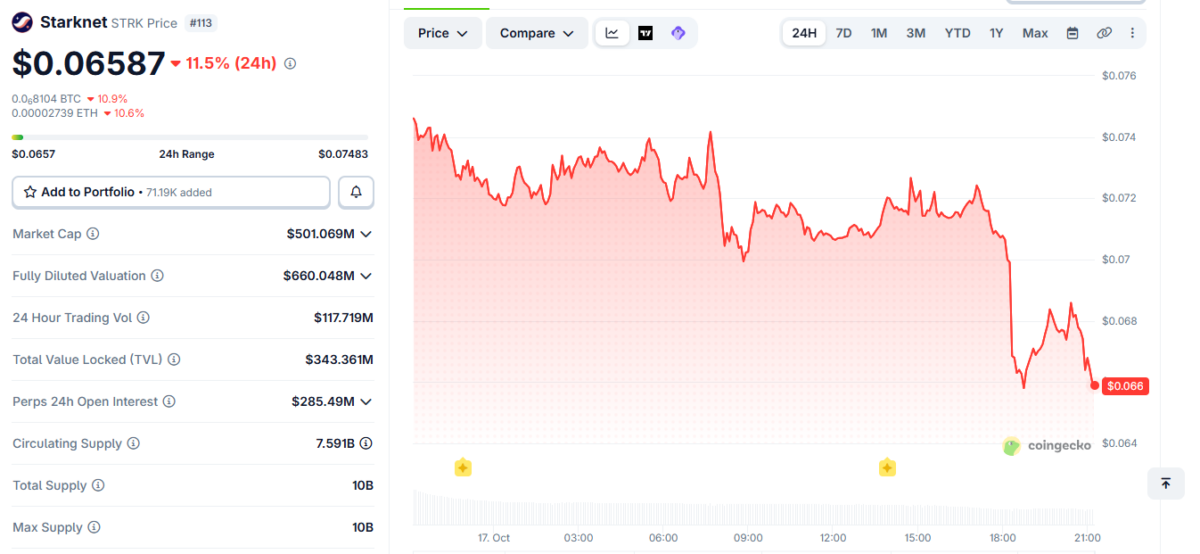
Task: Click the yellow event marker near 15:00
Action: click(x=887, y=467)
